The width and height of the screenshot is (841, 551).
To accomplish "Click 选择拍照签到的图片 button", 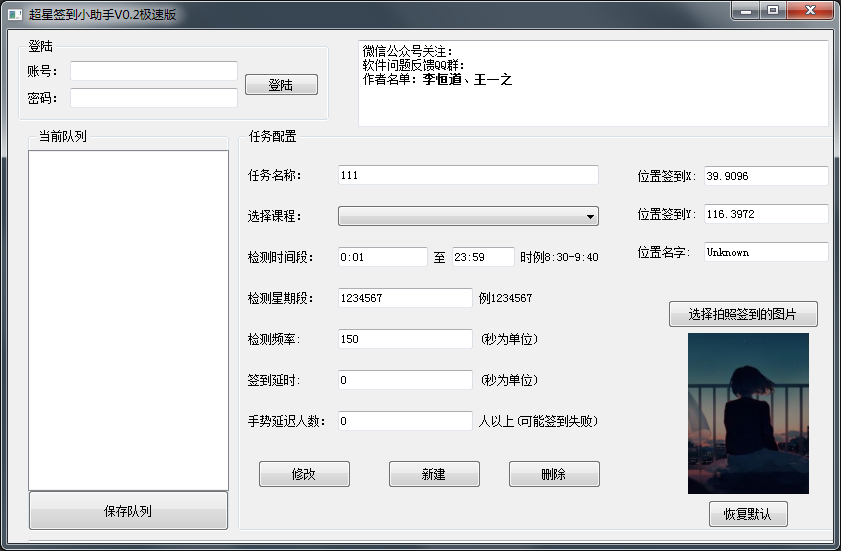I will (x=743, y=314).
